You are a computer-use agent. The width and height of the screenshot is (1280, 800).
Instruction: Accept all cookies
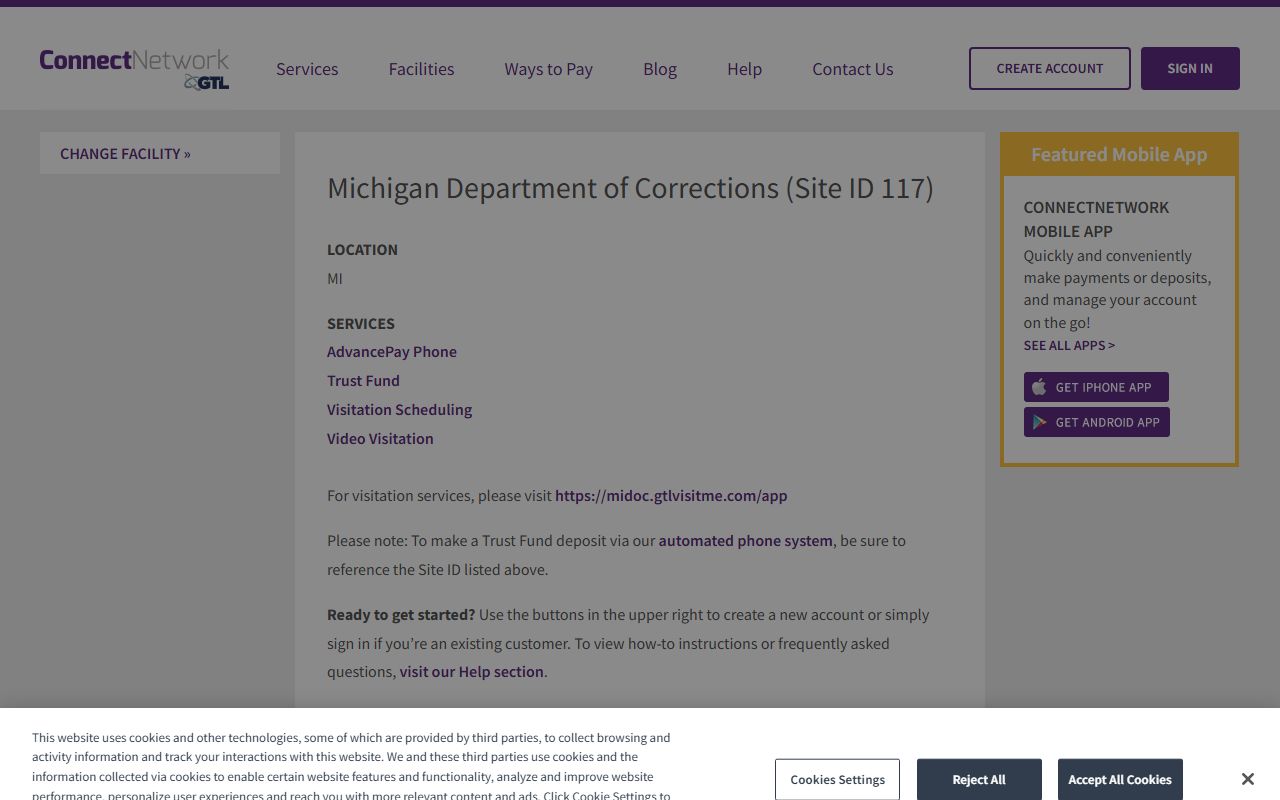[1120, 779]
